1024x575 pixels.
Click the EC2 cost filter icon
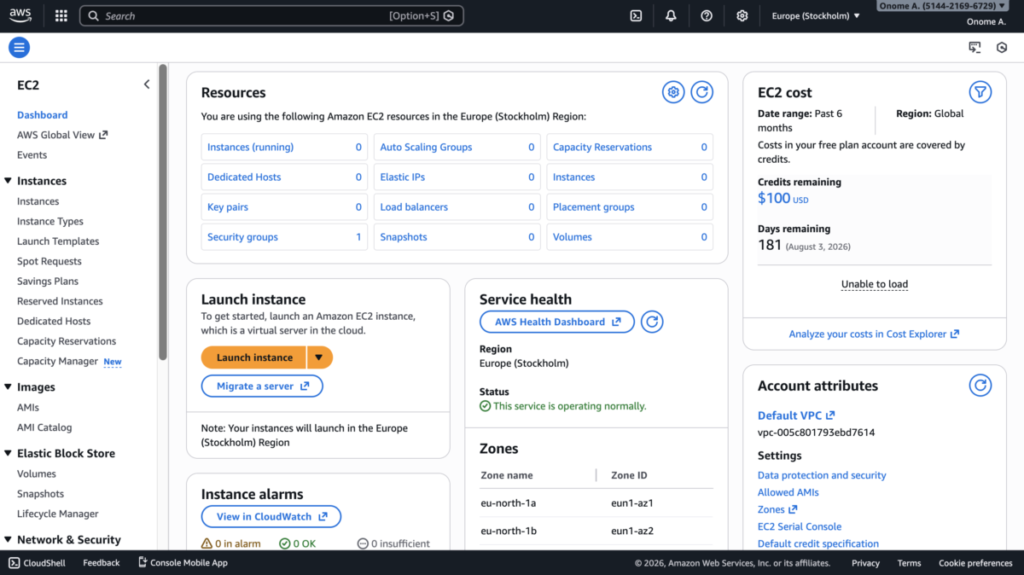click(980, 92)
